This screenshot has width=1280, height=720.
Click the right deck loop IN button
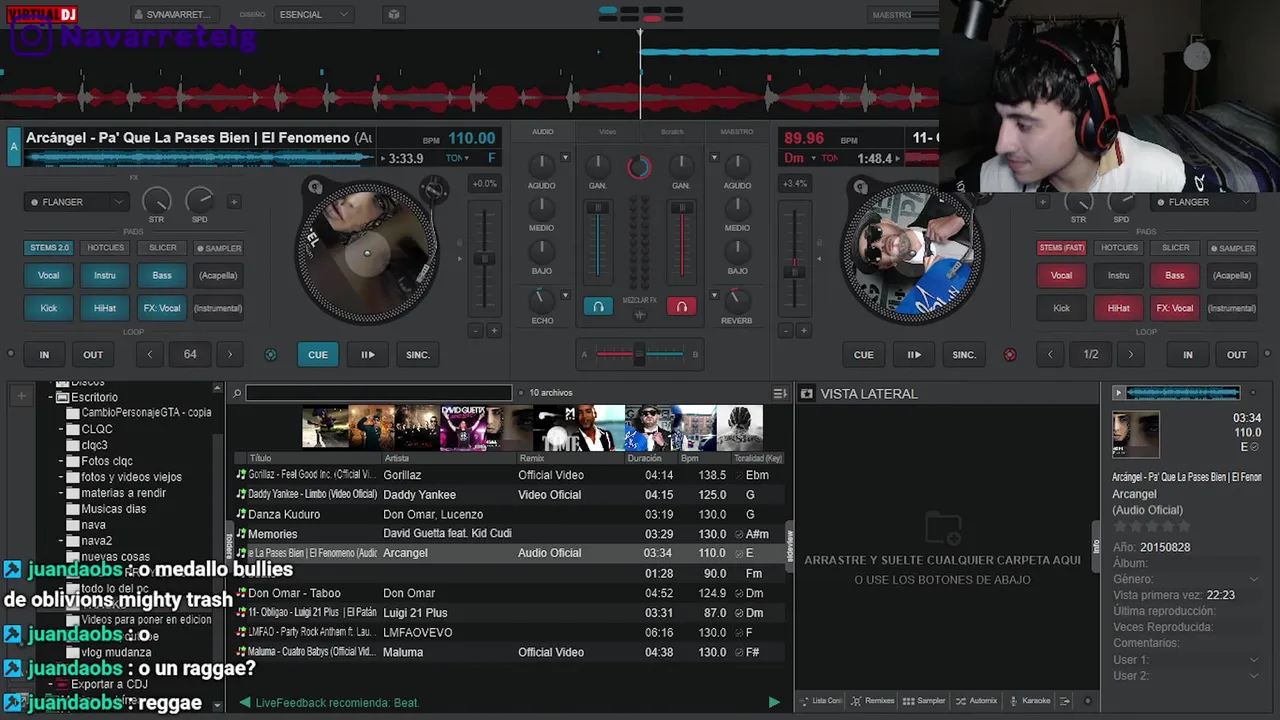coord(1187,354)
